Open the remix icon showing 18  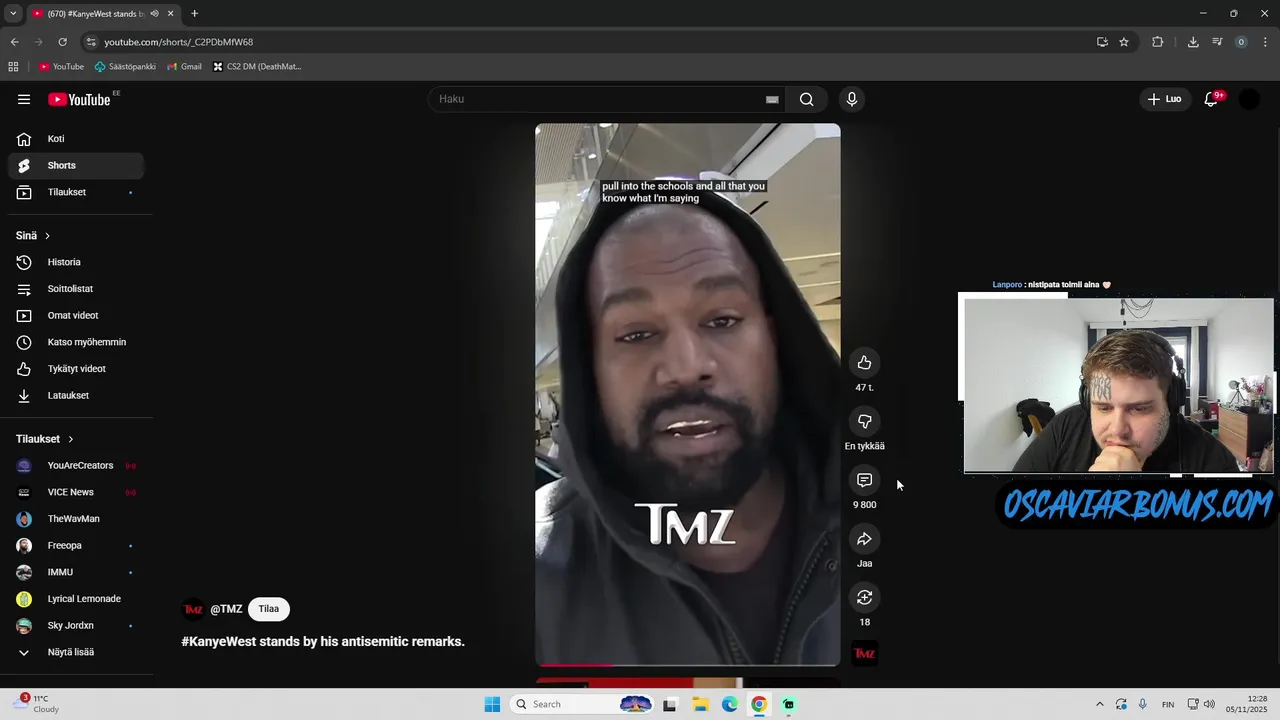(865, 597)
